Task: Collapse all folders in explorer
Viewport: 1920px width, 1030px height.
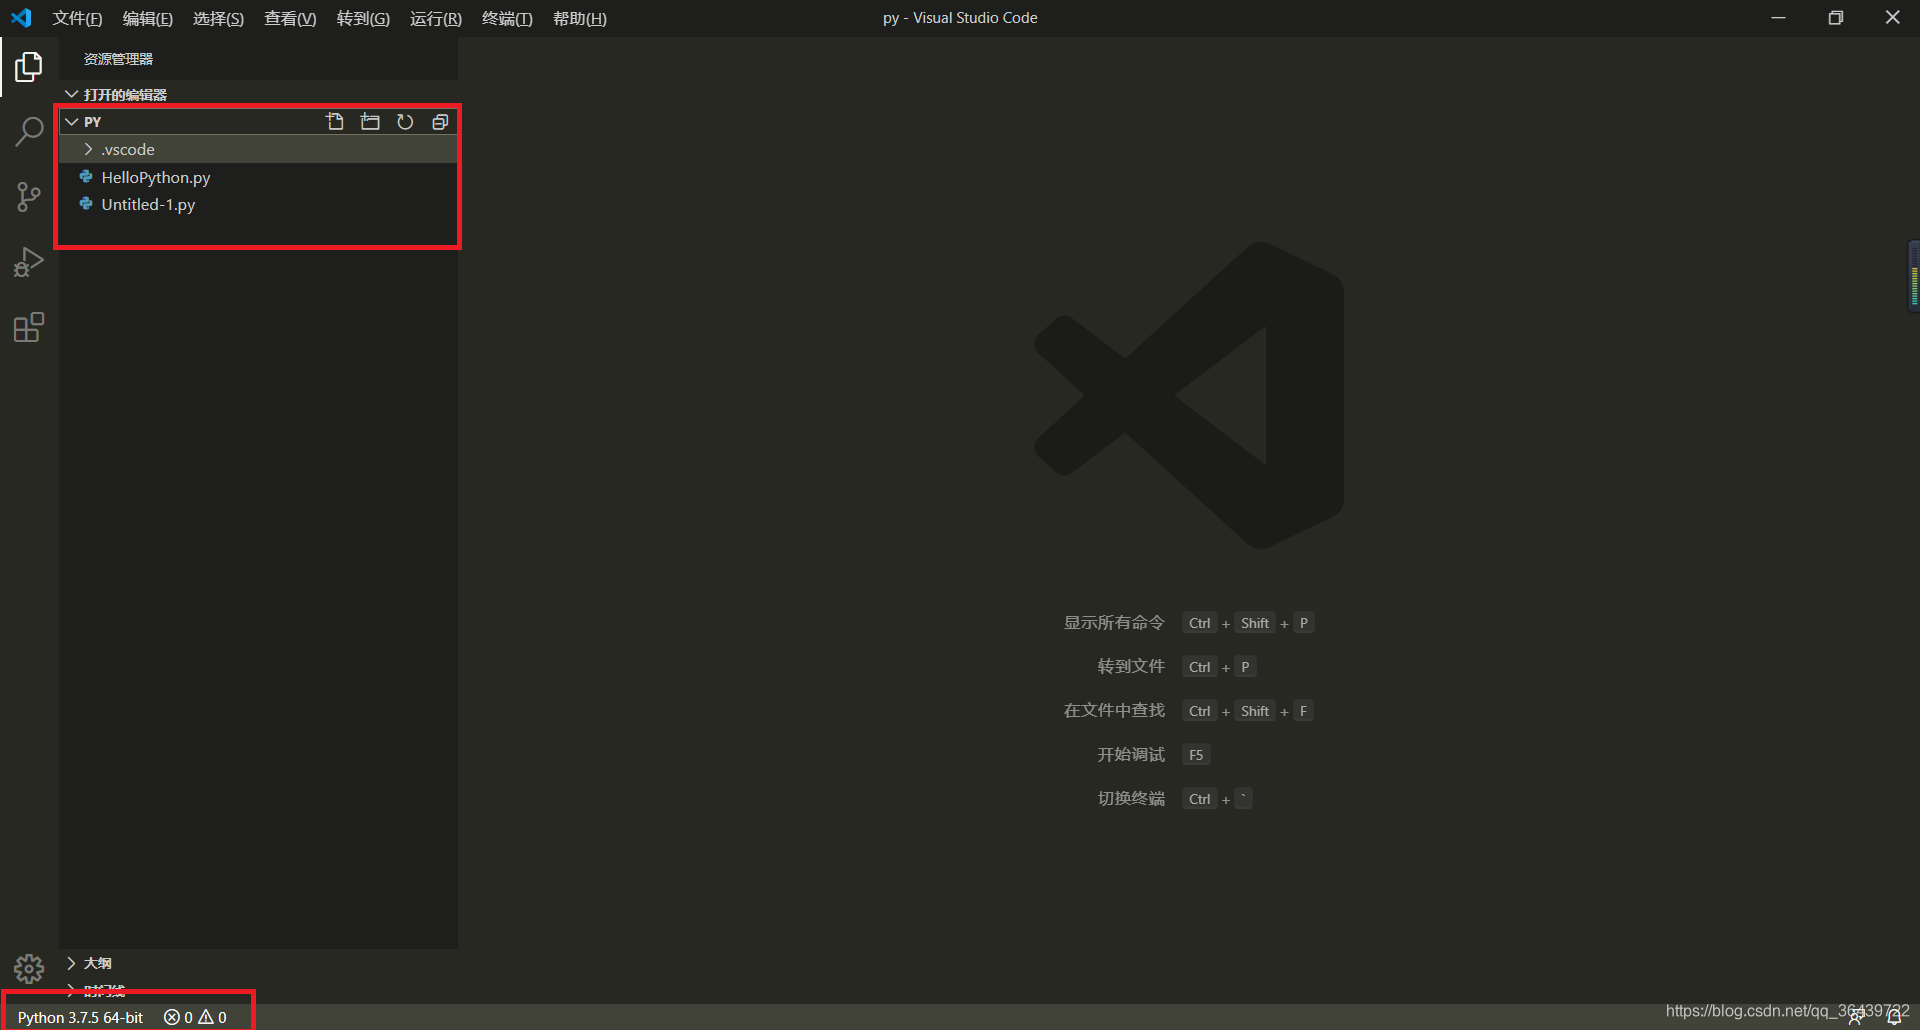Action: point(440,122)
